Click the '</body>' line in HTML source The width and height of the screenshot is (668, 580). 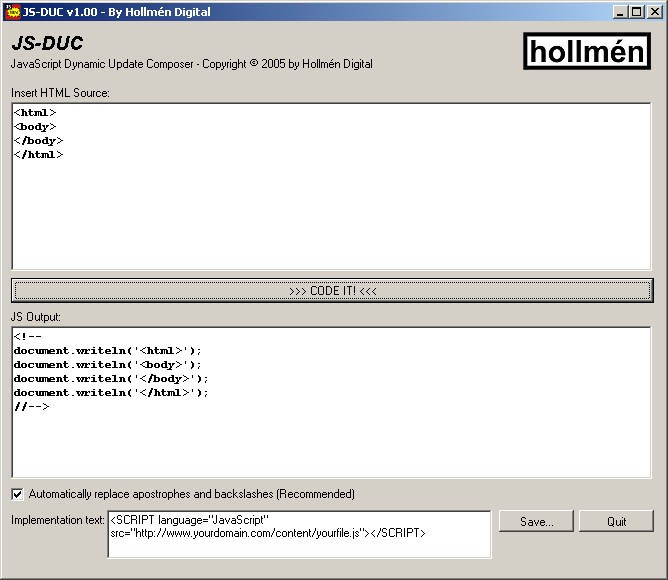(38, 141)
